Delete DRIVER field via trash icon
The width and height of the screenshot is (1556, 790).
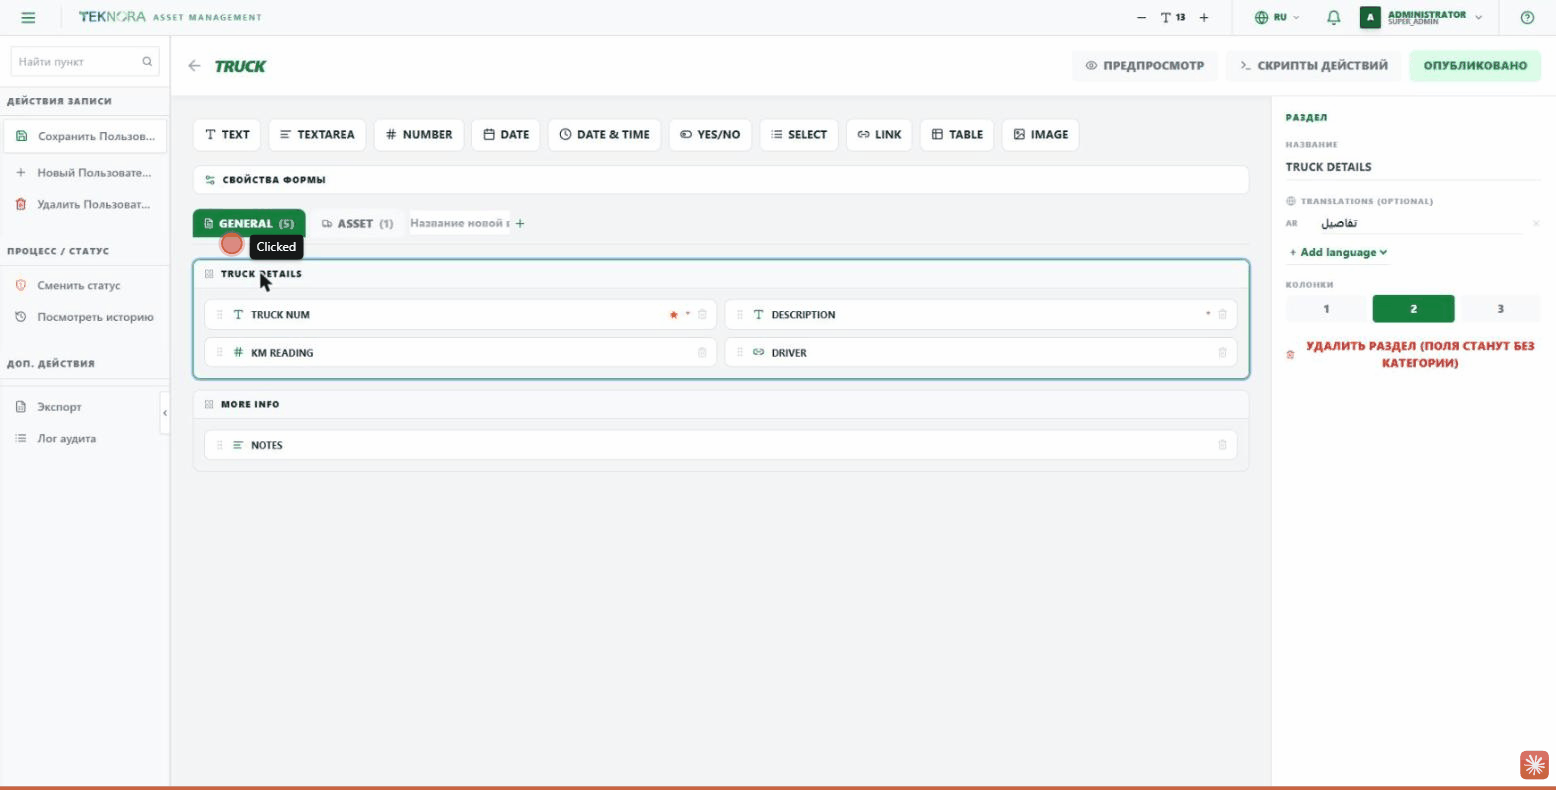tap(1222, 352)
